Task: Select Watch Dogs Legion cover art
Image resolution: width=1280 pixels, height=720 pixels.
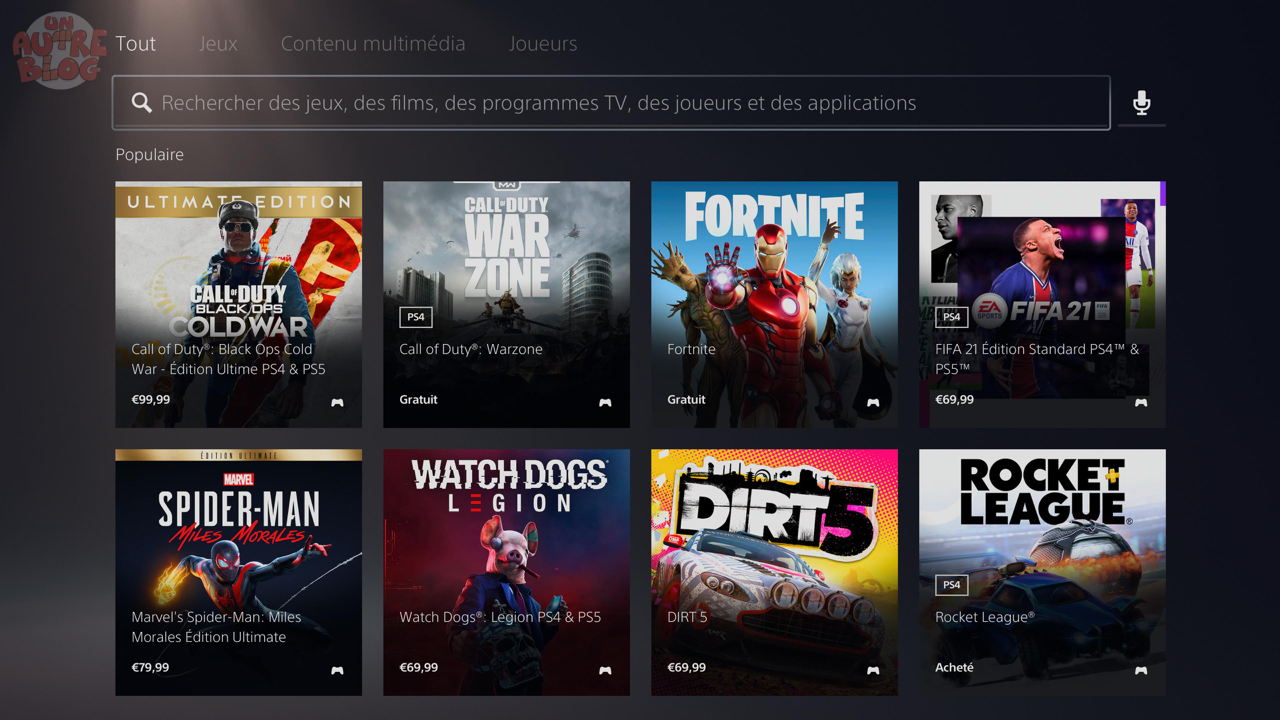Action: (507, 573)
